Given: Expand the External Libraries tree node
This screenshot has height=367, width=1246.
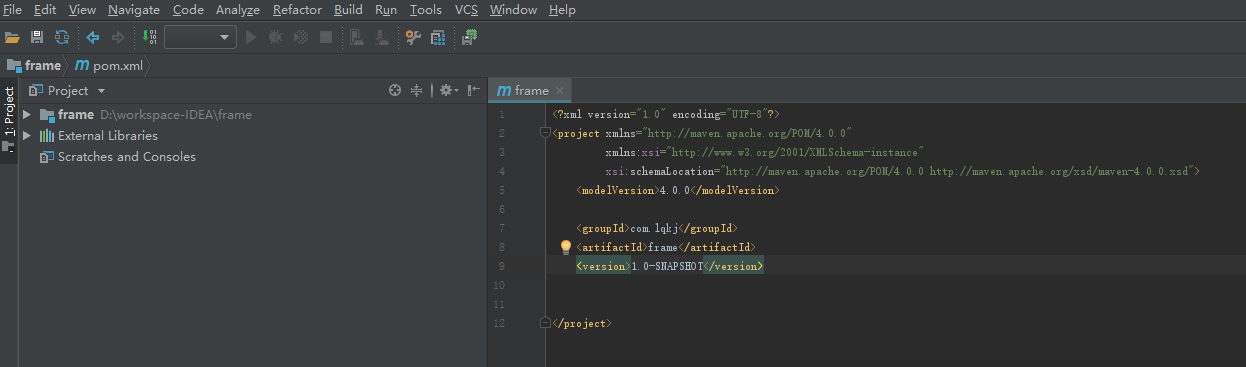Looking at the screenshot, I should pyautogui.click(x=27, y=136).
